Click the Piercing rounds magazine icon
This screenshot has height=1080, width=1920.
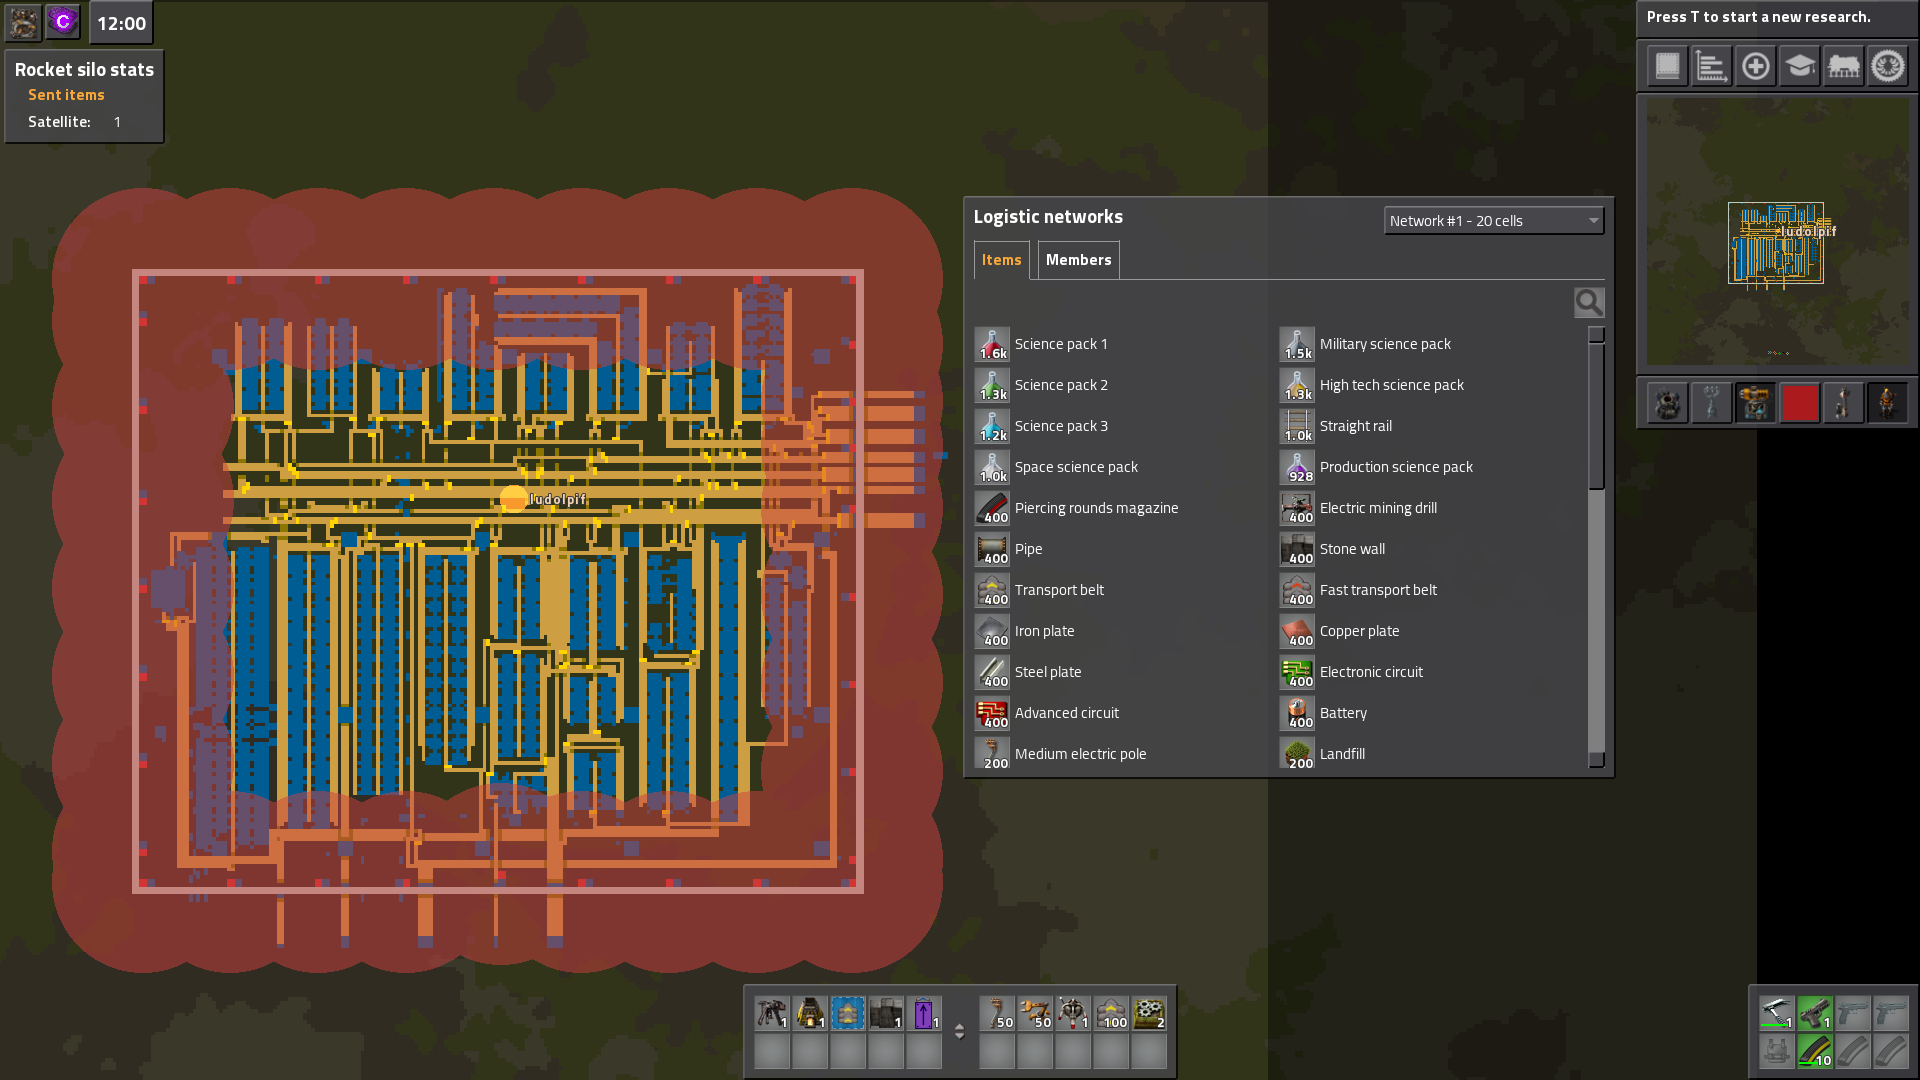pyautogui.click(x=992, y=508)
